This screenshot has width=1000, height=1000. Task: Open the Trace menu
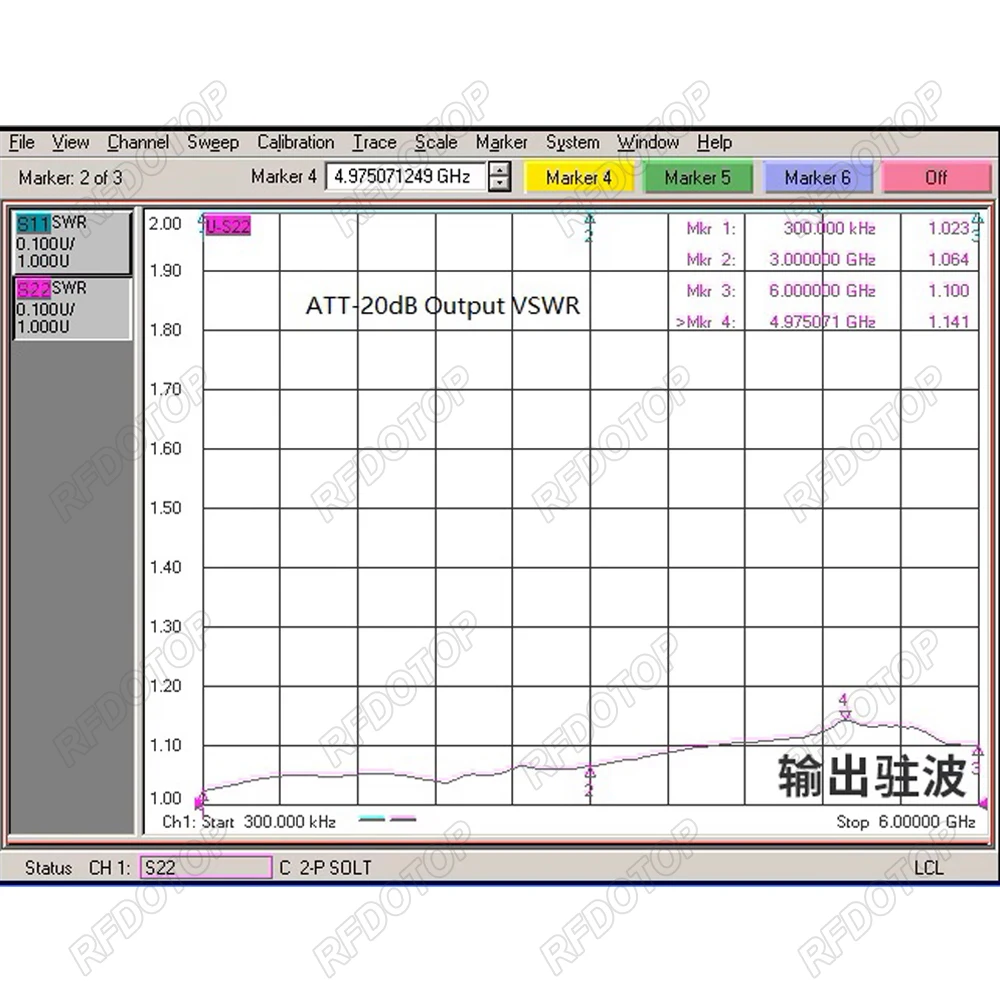(374, 142)
